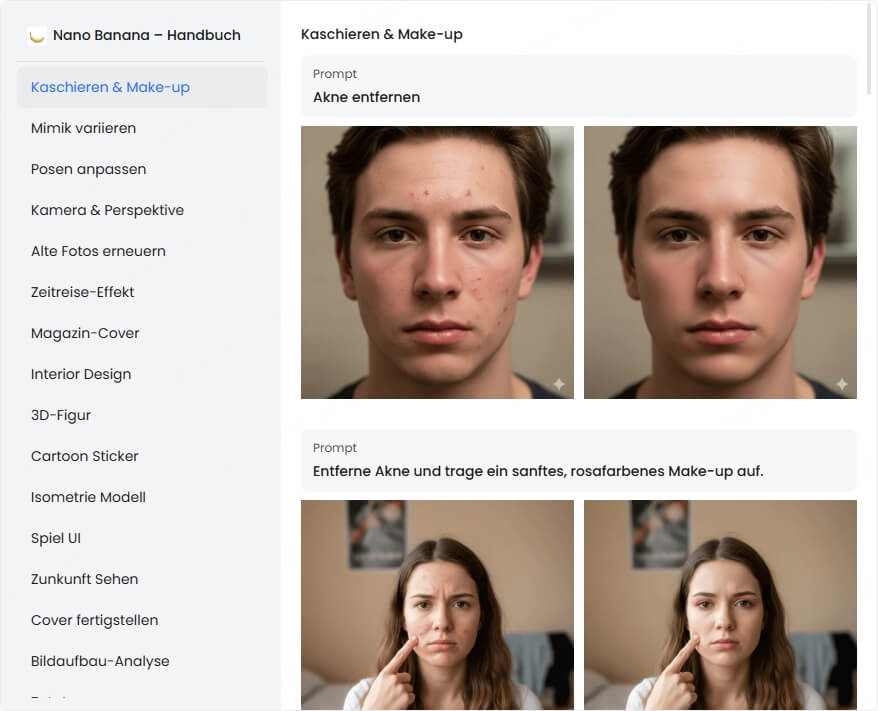Open the woman's after make-up photo
This screenshot has height=711, width=878.
pos(720,604)
